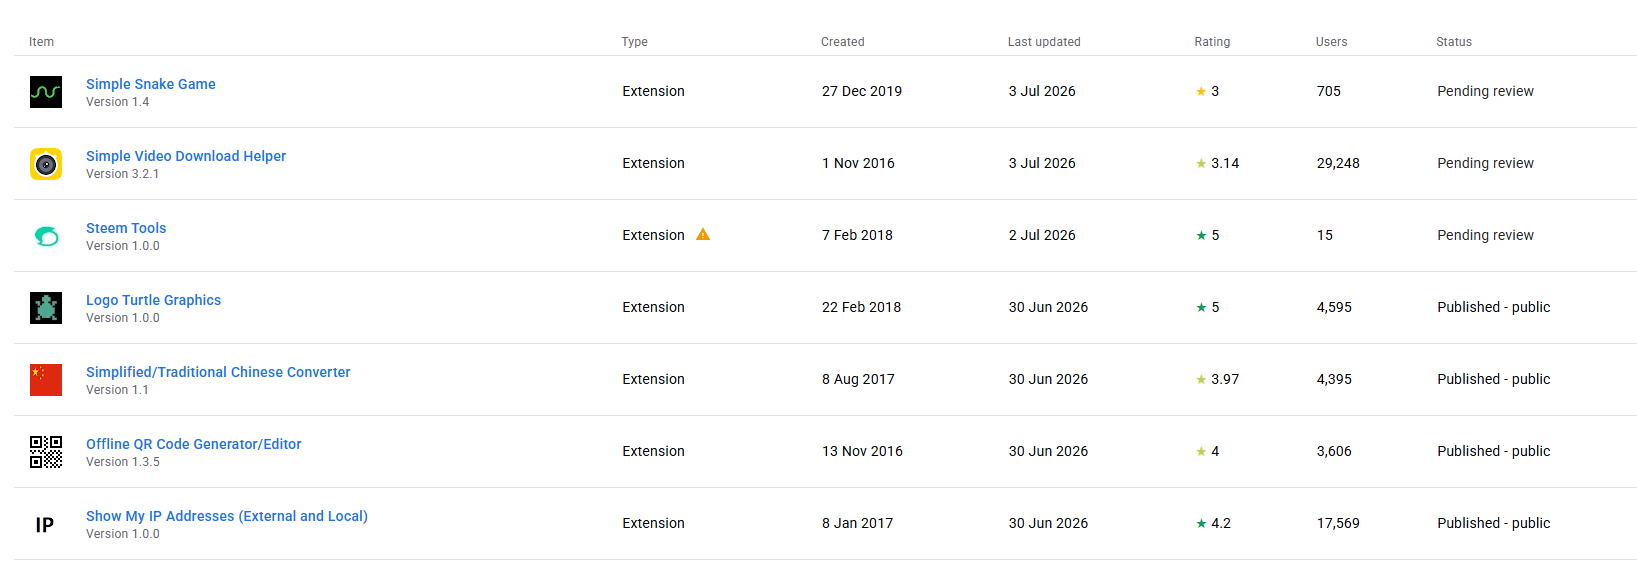Open Show My IP Addresses link
This screenshot has width=1637, height=563.
coord(227,516)
